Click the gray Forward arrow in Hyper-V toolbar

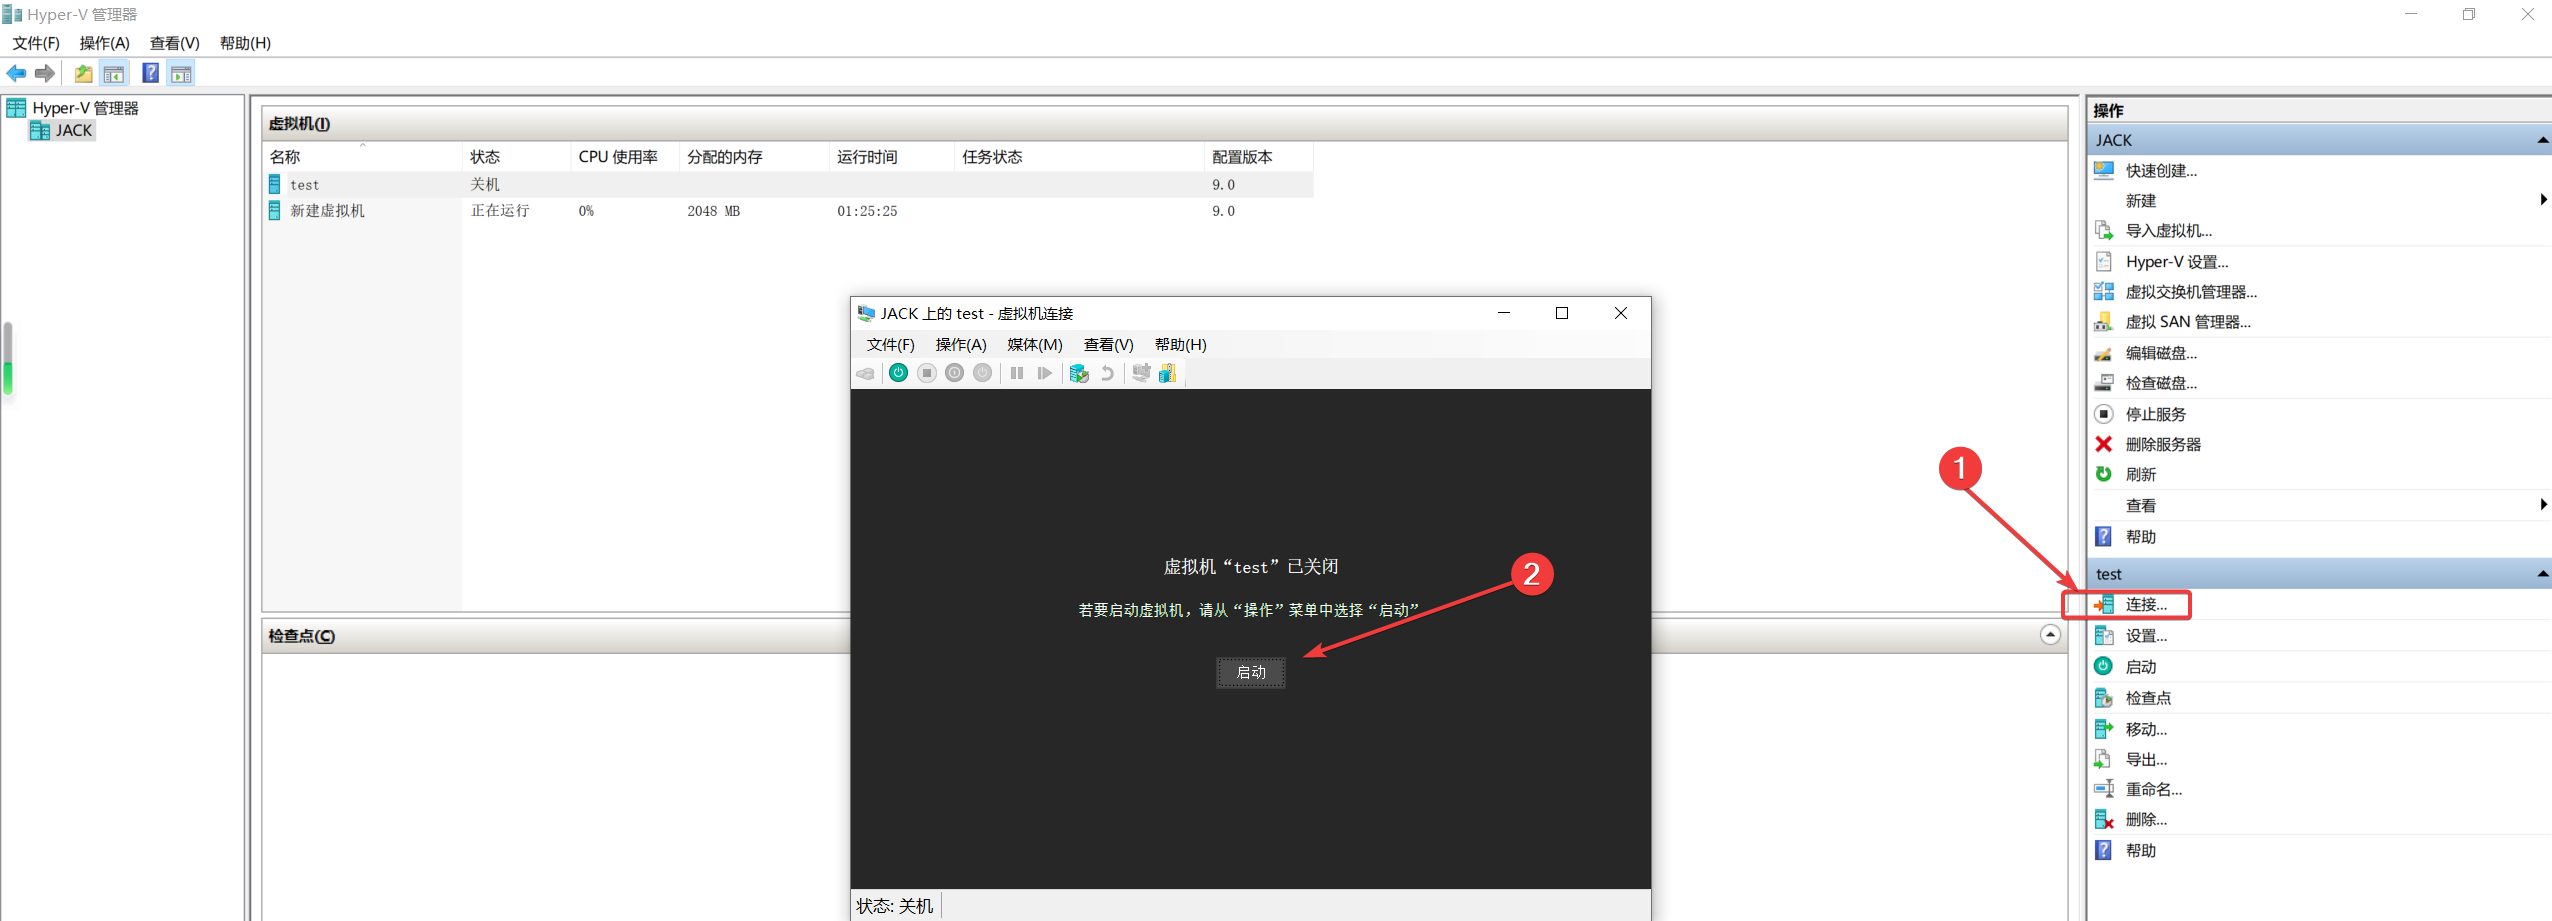[45, 73]
